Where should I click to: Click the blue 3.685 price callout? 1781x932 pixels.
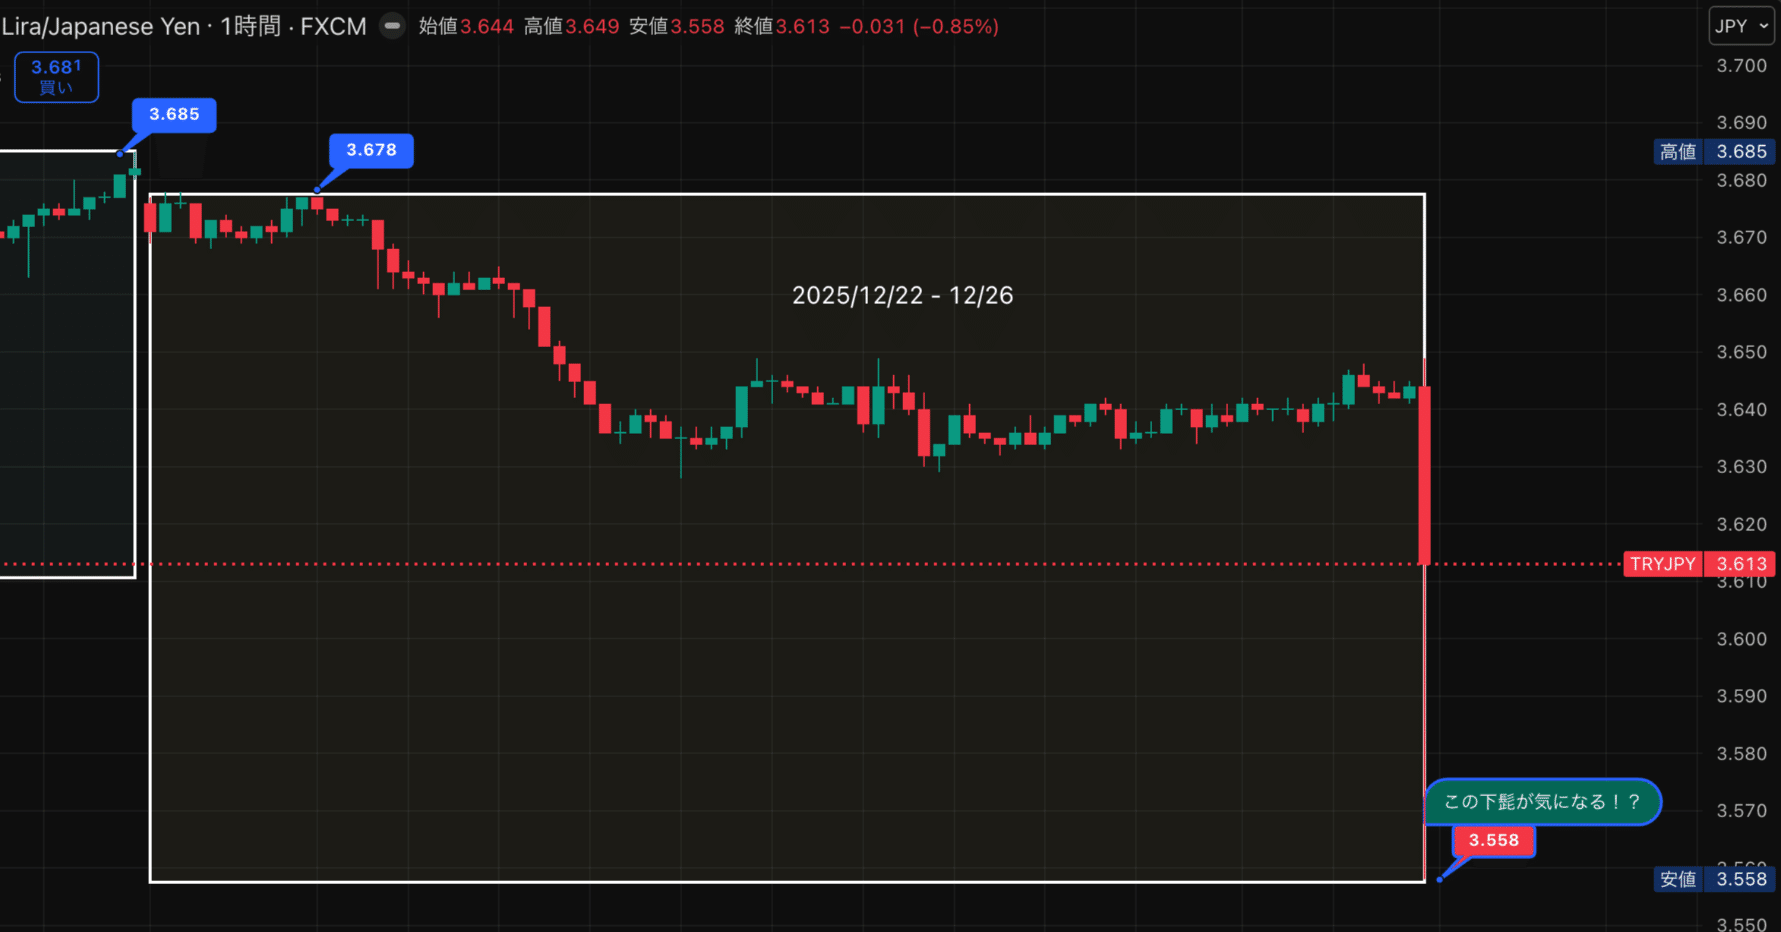(x=173, y=115)
